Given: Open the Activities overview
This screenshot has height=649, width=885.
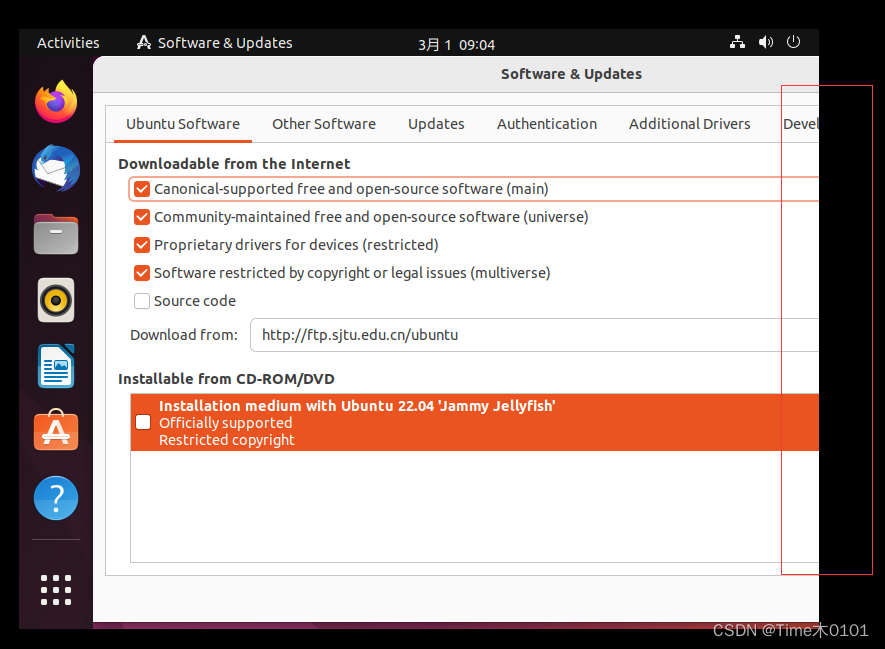Looking at the screenshot, I should [x=68, y=43].
